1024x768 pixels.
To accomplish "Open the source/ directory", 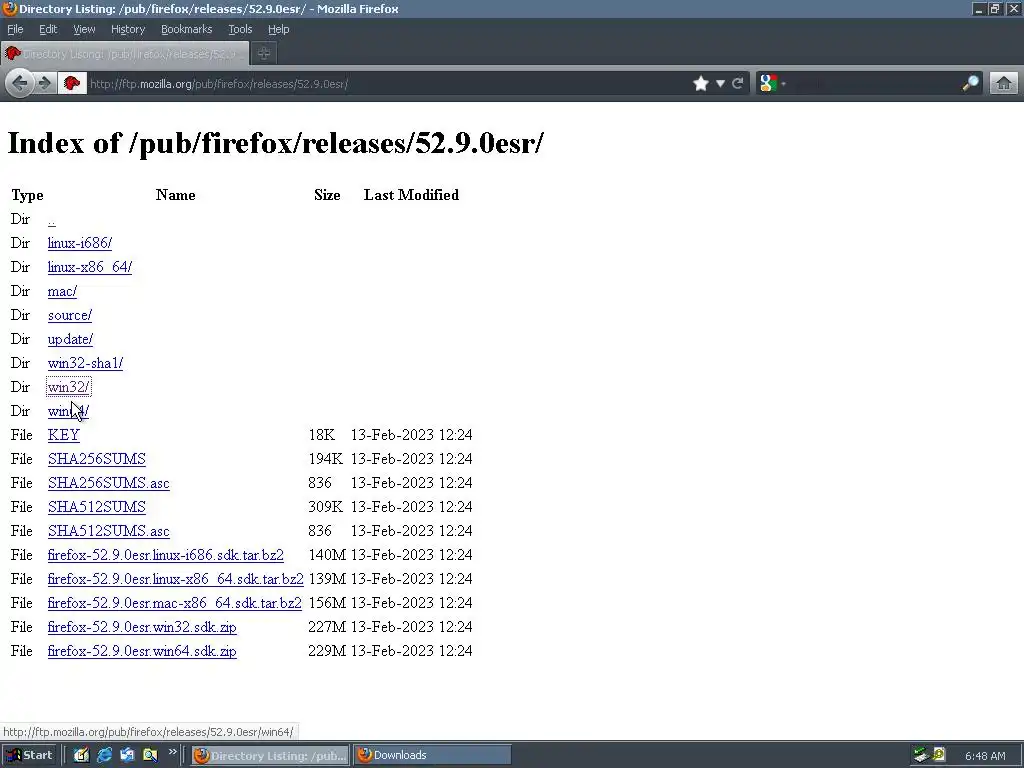I will (x=70, y=315).
